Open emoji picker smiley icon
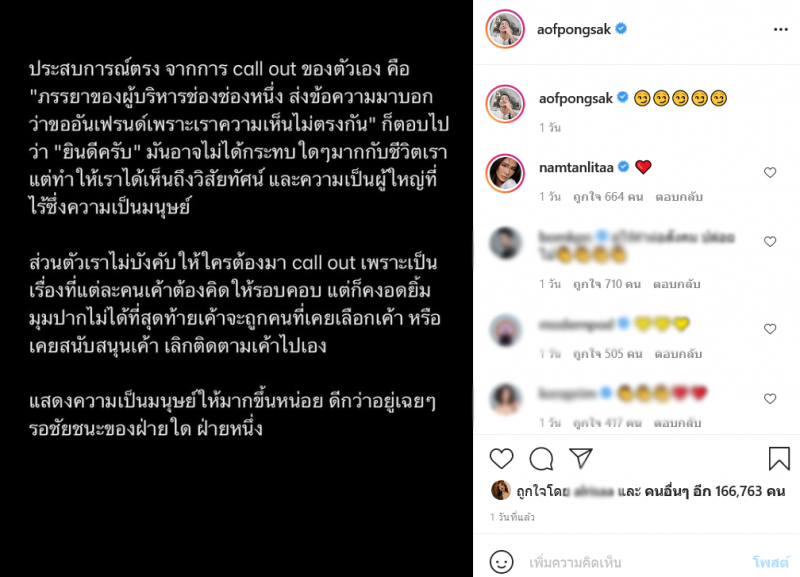The image size is (800, 577). pos(501,562)
